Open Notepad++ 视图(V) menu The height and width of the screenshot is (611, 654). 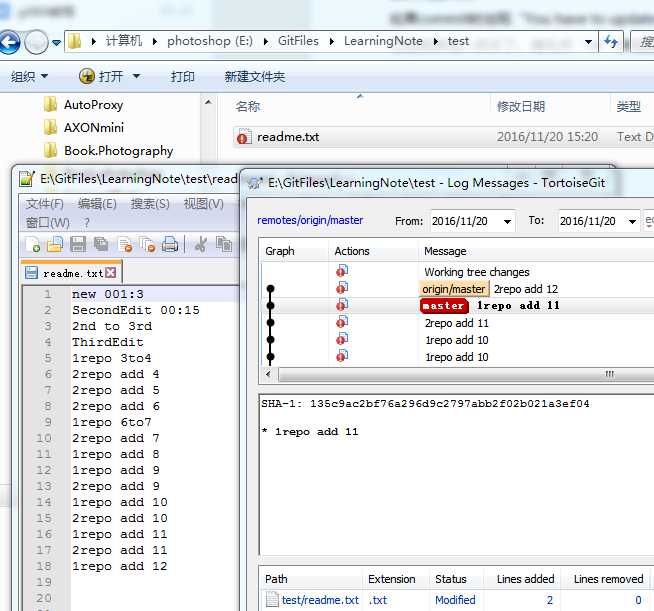point(204,204)
